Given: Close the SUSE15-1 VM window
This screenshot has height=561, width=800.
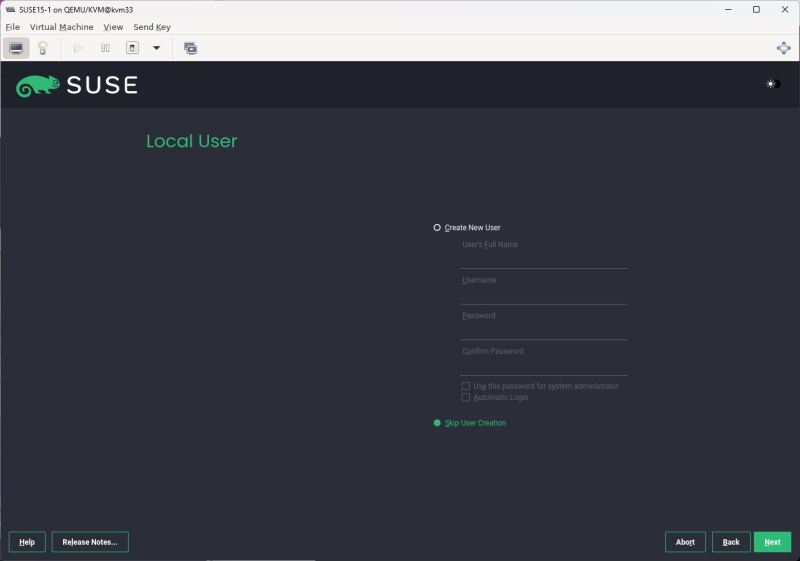Looking at the screenshot, I should click(785, 10).
